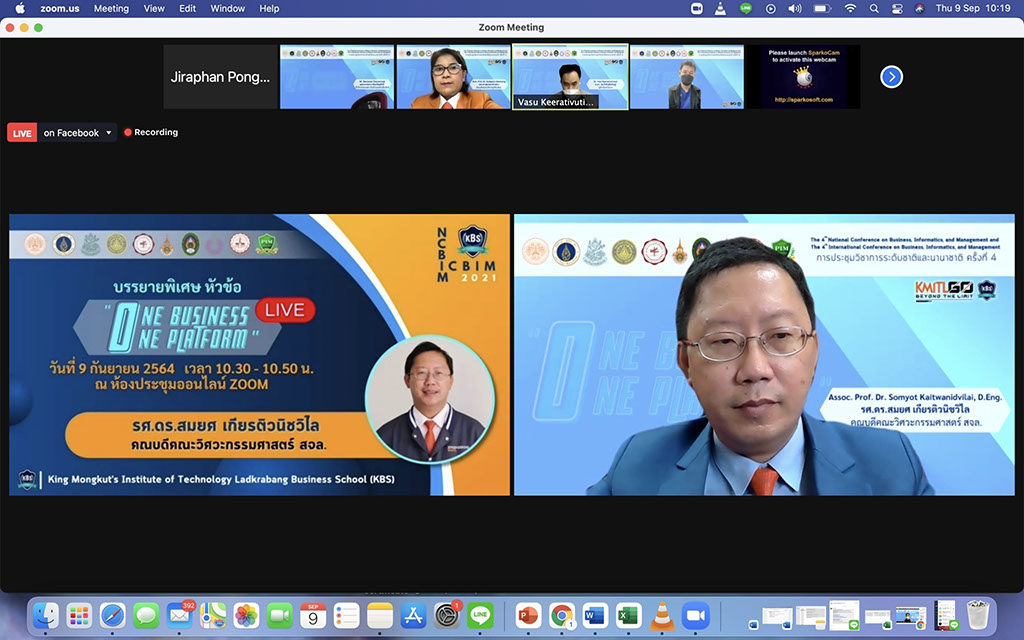Viewport: 1024px width, 640px height.
Task: Open Finder from the Dock
Action: 46,616
